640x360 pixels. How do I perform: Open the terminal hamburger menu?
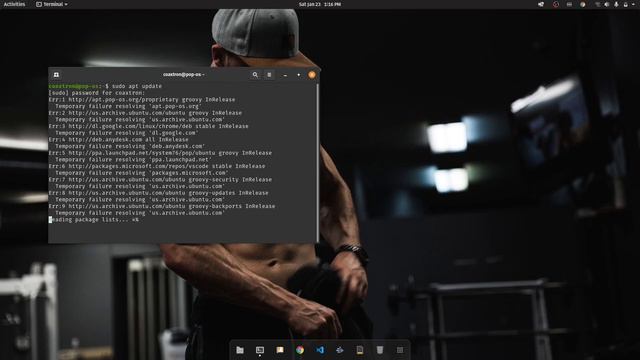click(269, 75)
